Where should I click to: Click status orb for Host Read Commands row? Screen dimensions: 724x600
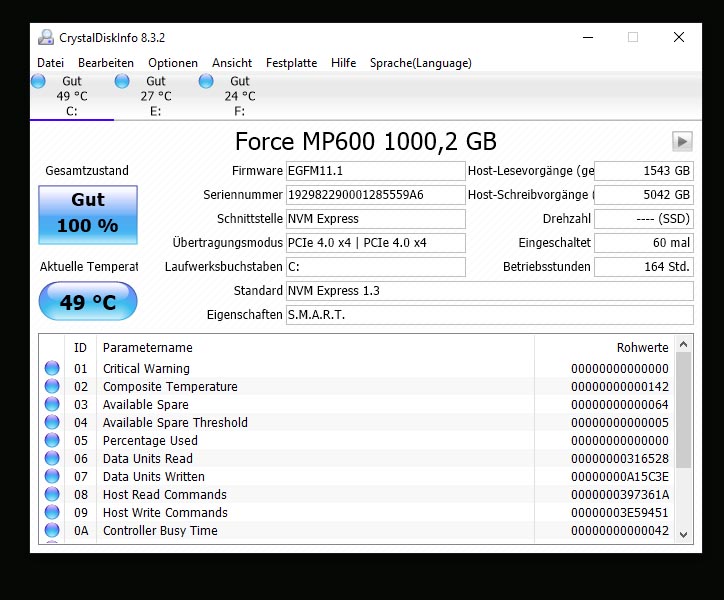(52, 494)
